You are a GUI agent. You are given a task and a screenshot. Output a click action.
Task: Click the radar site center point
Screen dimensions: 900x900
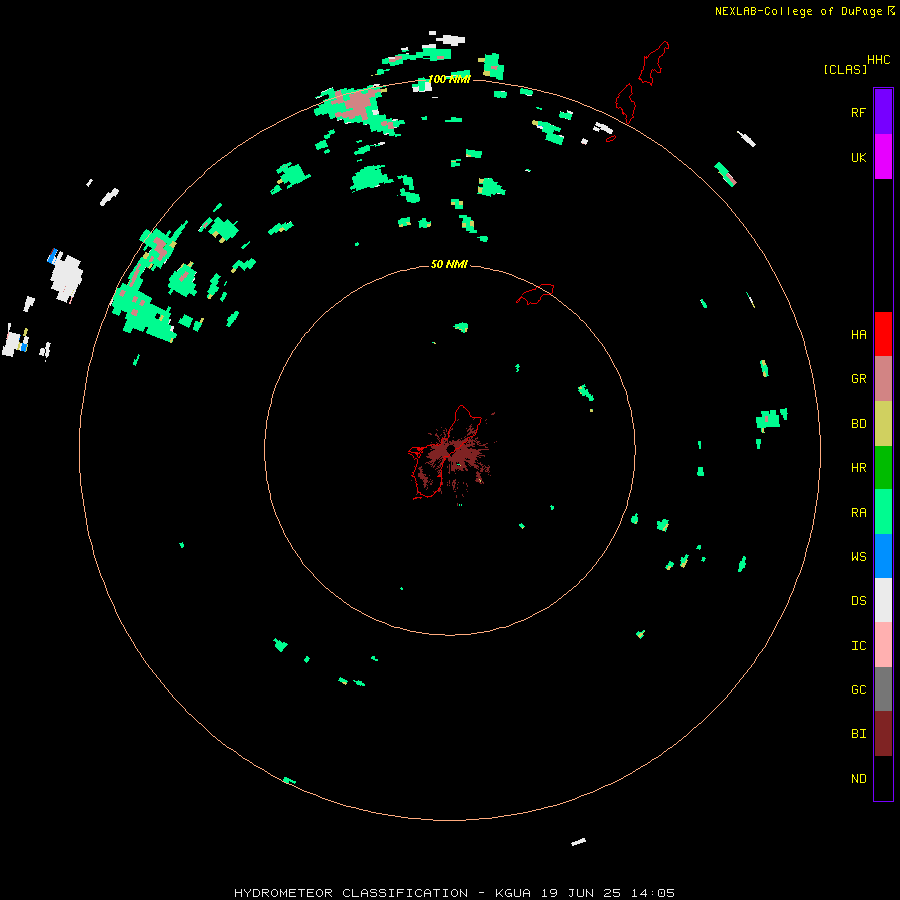(451, 448)
